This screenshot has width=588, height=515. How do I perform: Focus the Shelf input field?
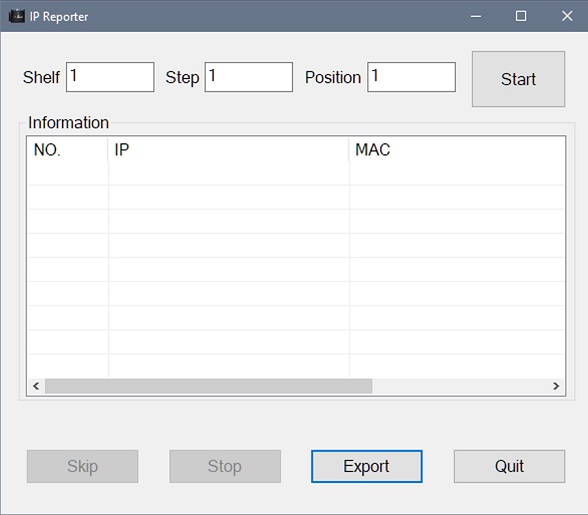click(x=110, y=77)
